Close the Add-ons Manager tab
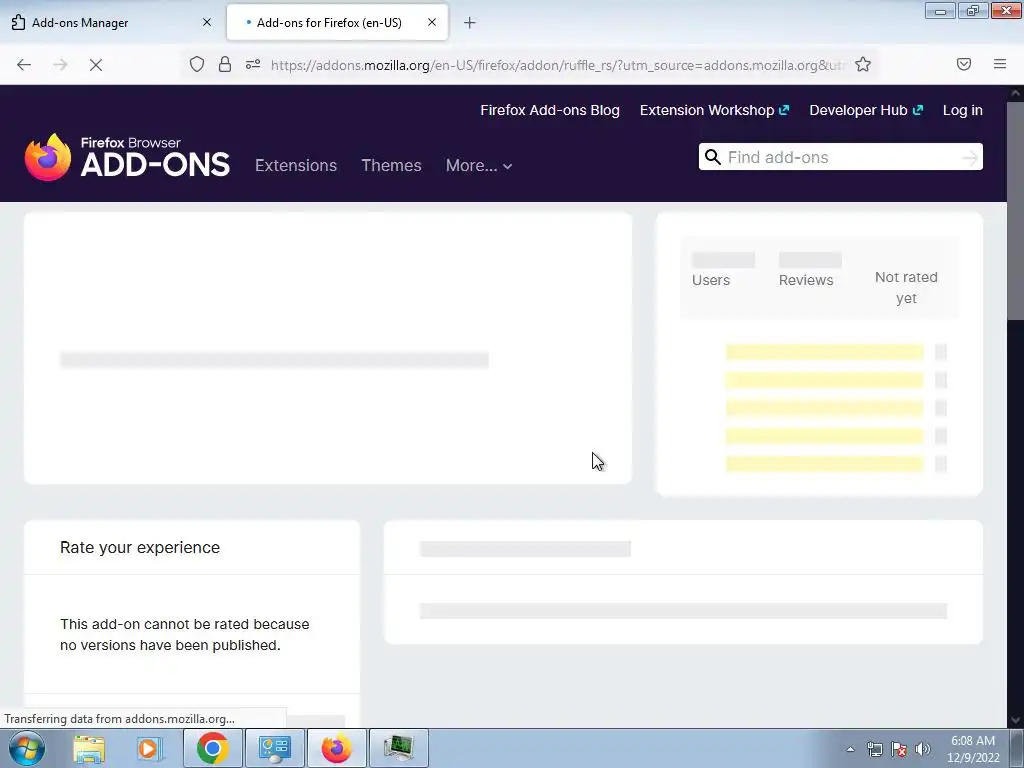1024x768 pixels. pos(207,22)
